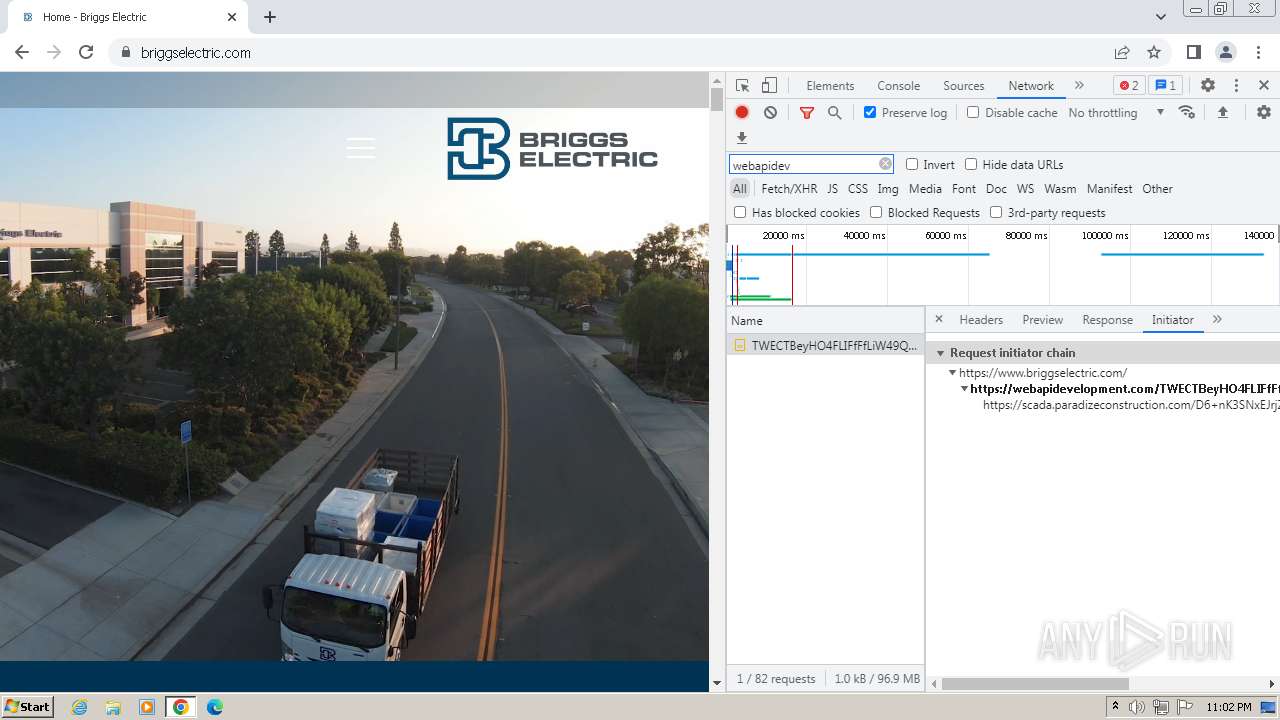Toggle the red filter funnel icon

[807, 113]
